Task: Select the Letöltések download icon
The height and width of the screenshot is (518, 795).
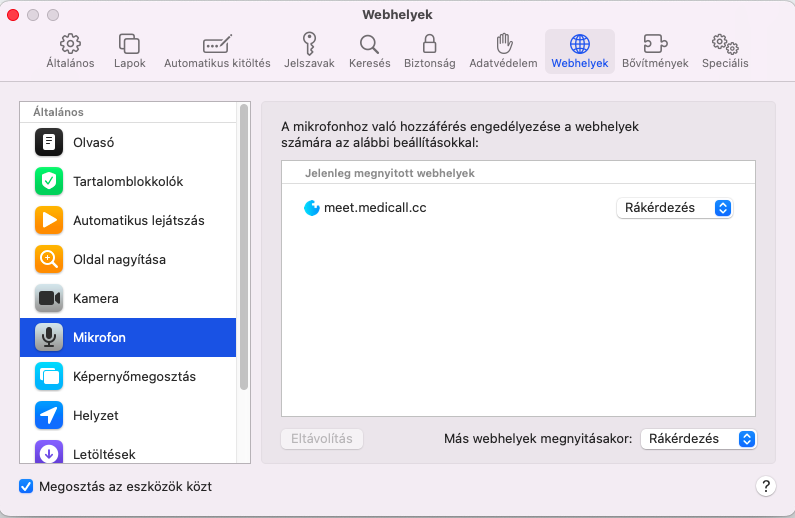Action: pos(49,452)
